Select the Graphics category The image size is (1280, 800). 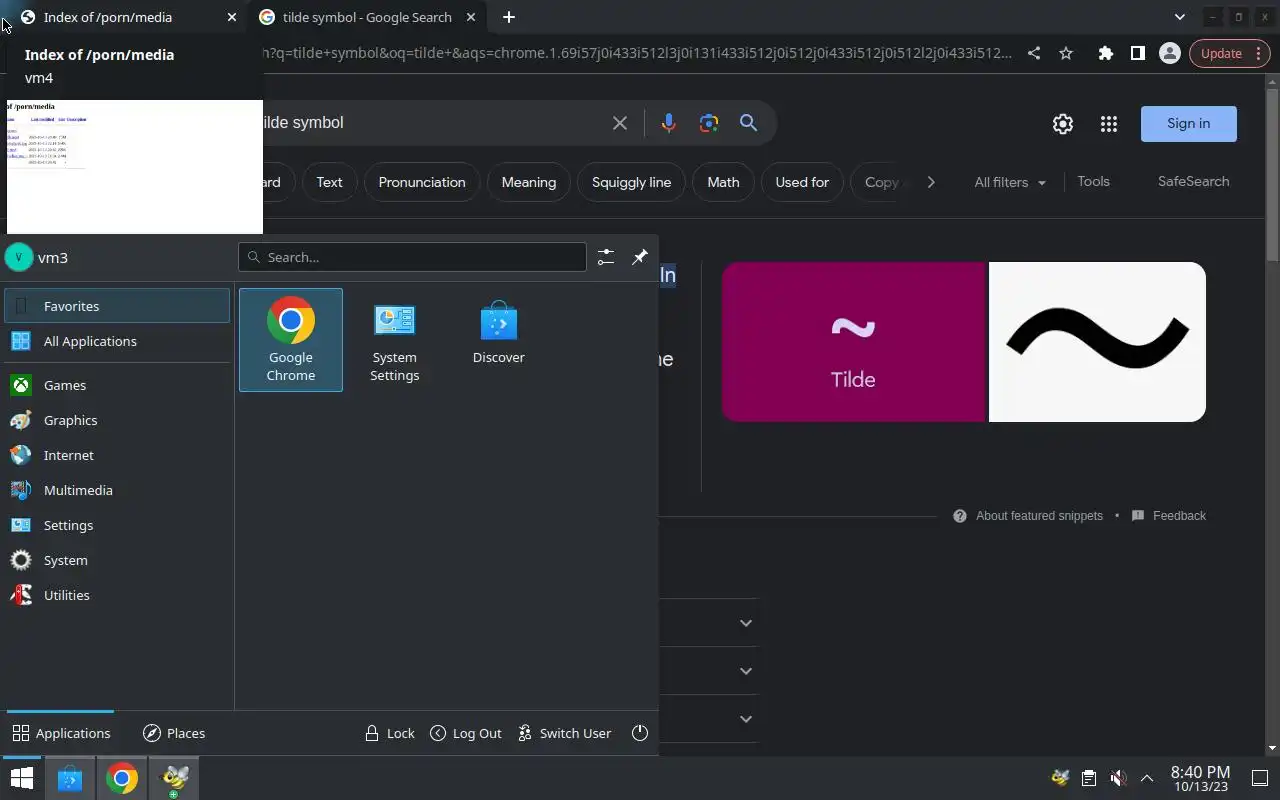click(117, 420)
